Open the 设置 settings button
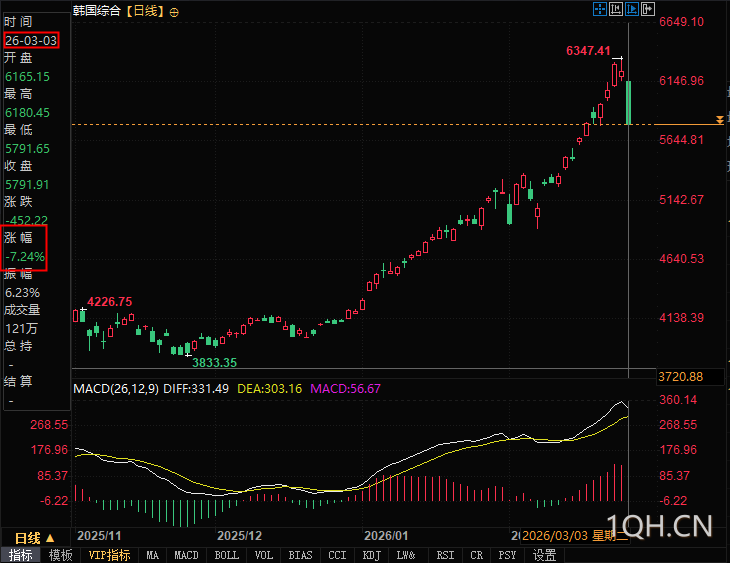 coord(544,555)
